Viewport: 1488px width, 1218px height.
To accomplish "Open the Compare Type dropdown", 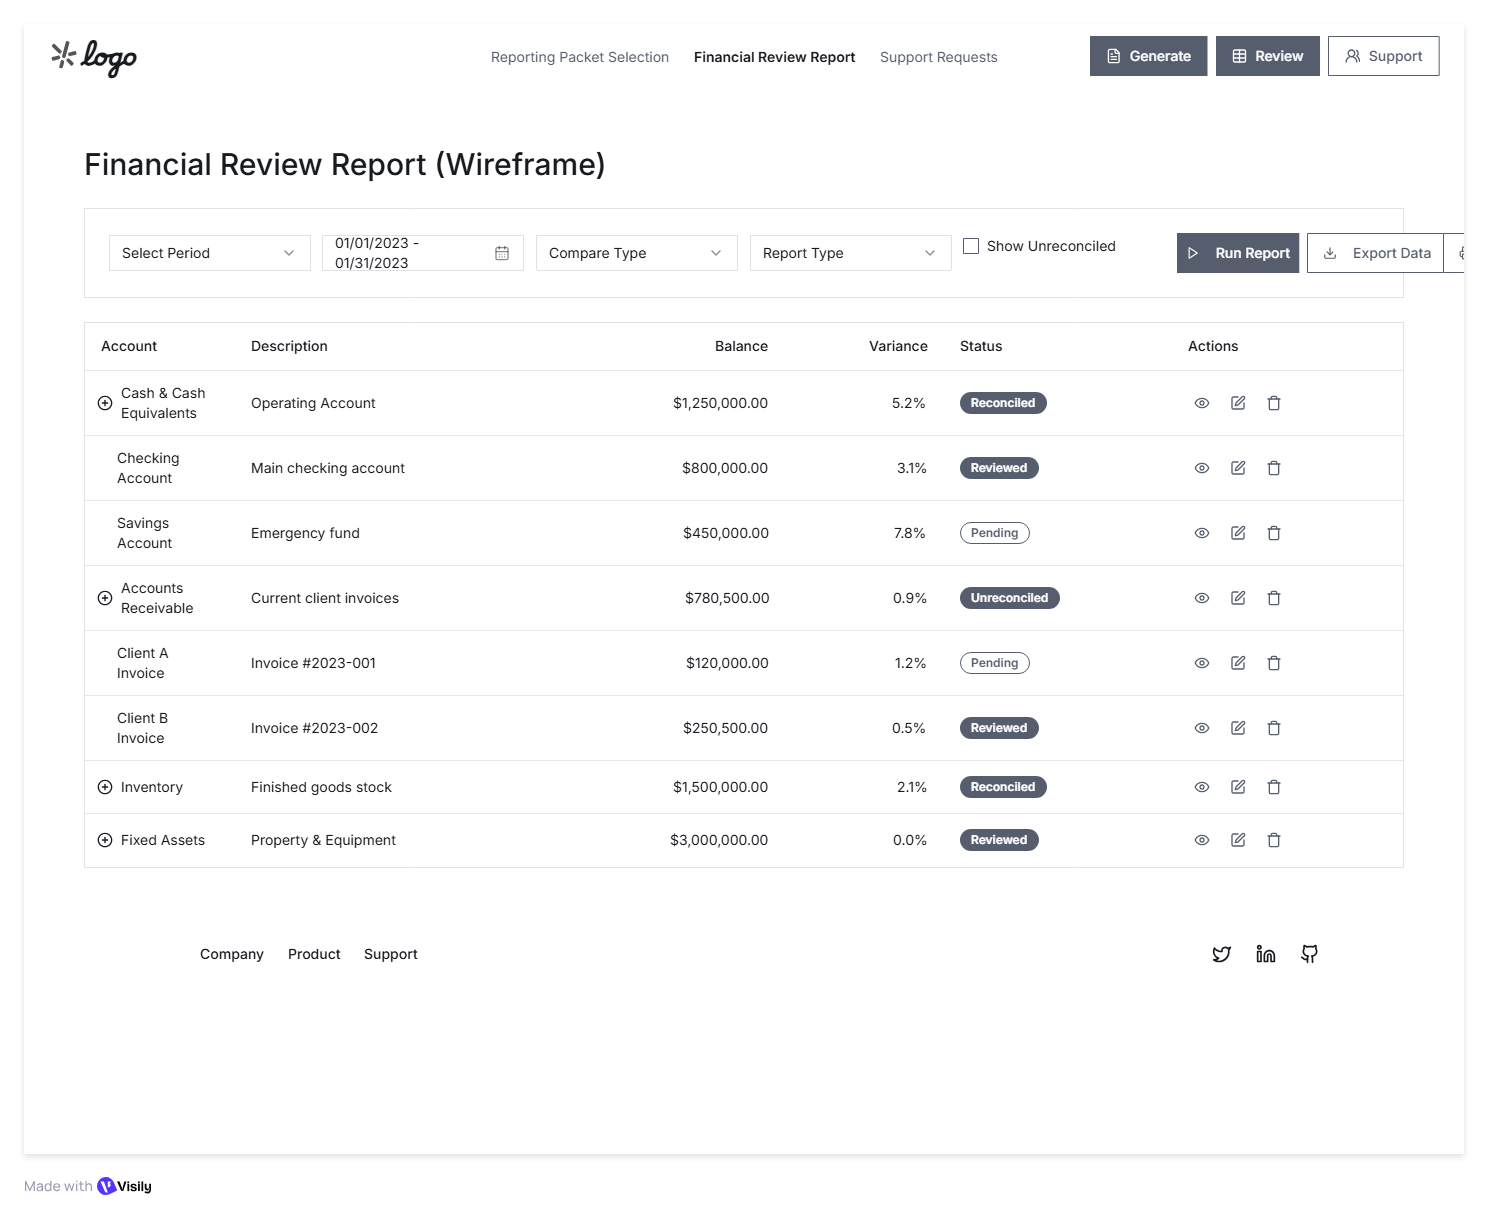I will coord(636,253).
